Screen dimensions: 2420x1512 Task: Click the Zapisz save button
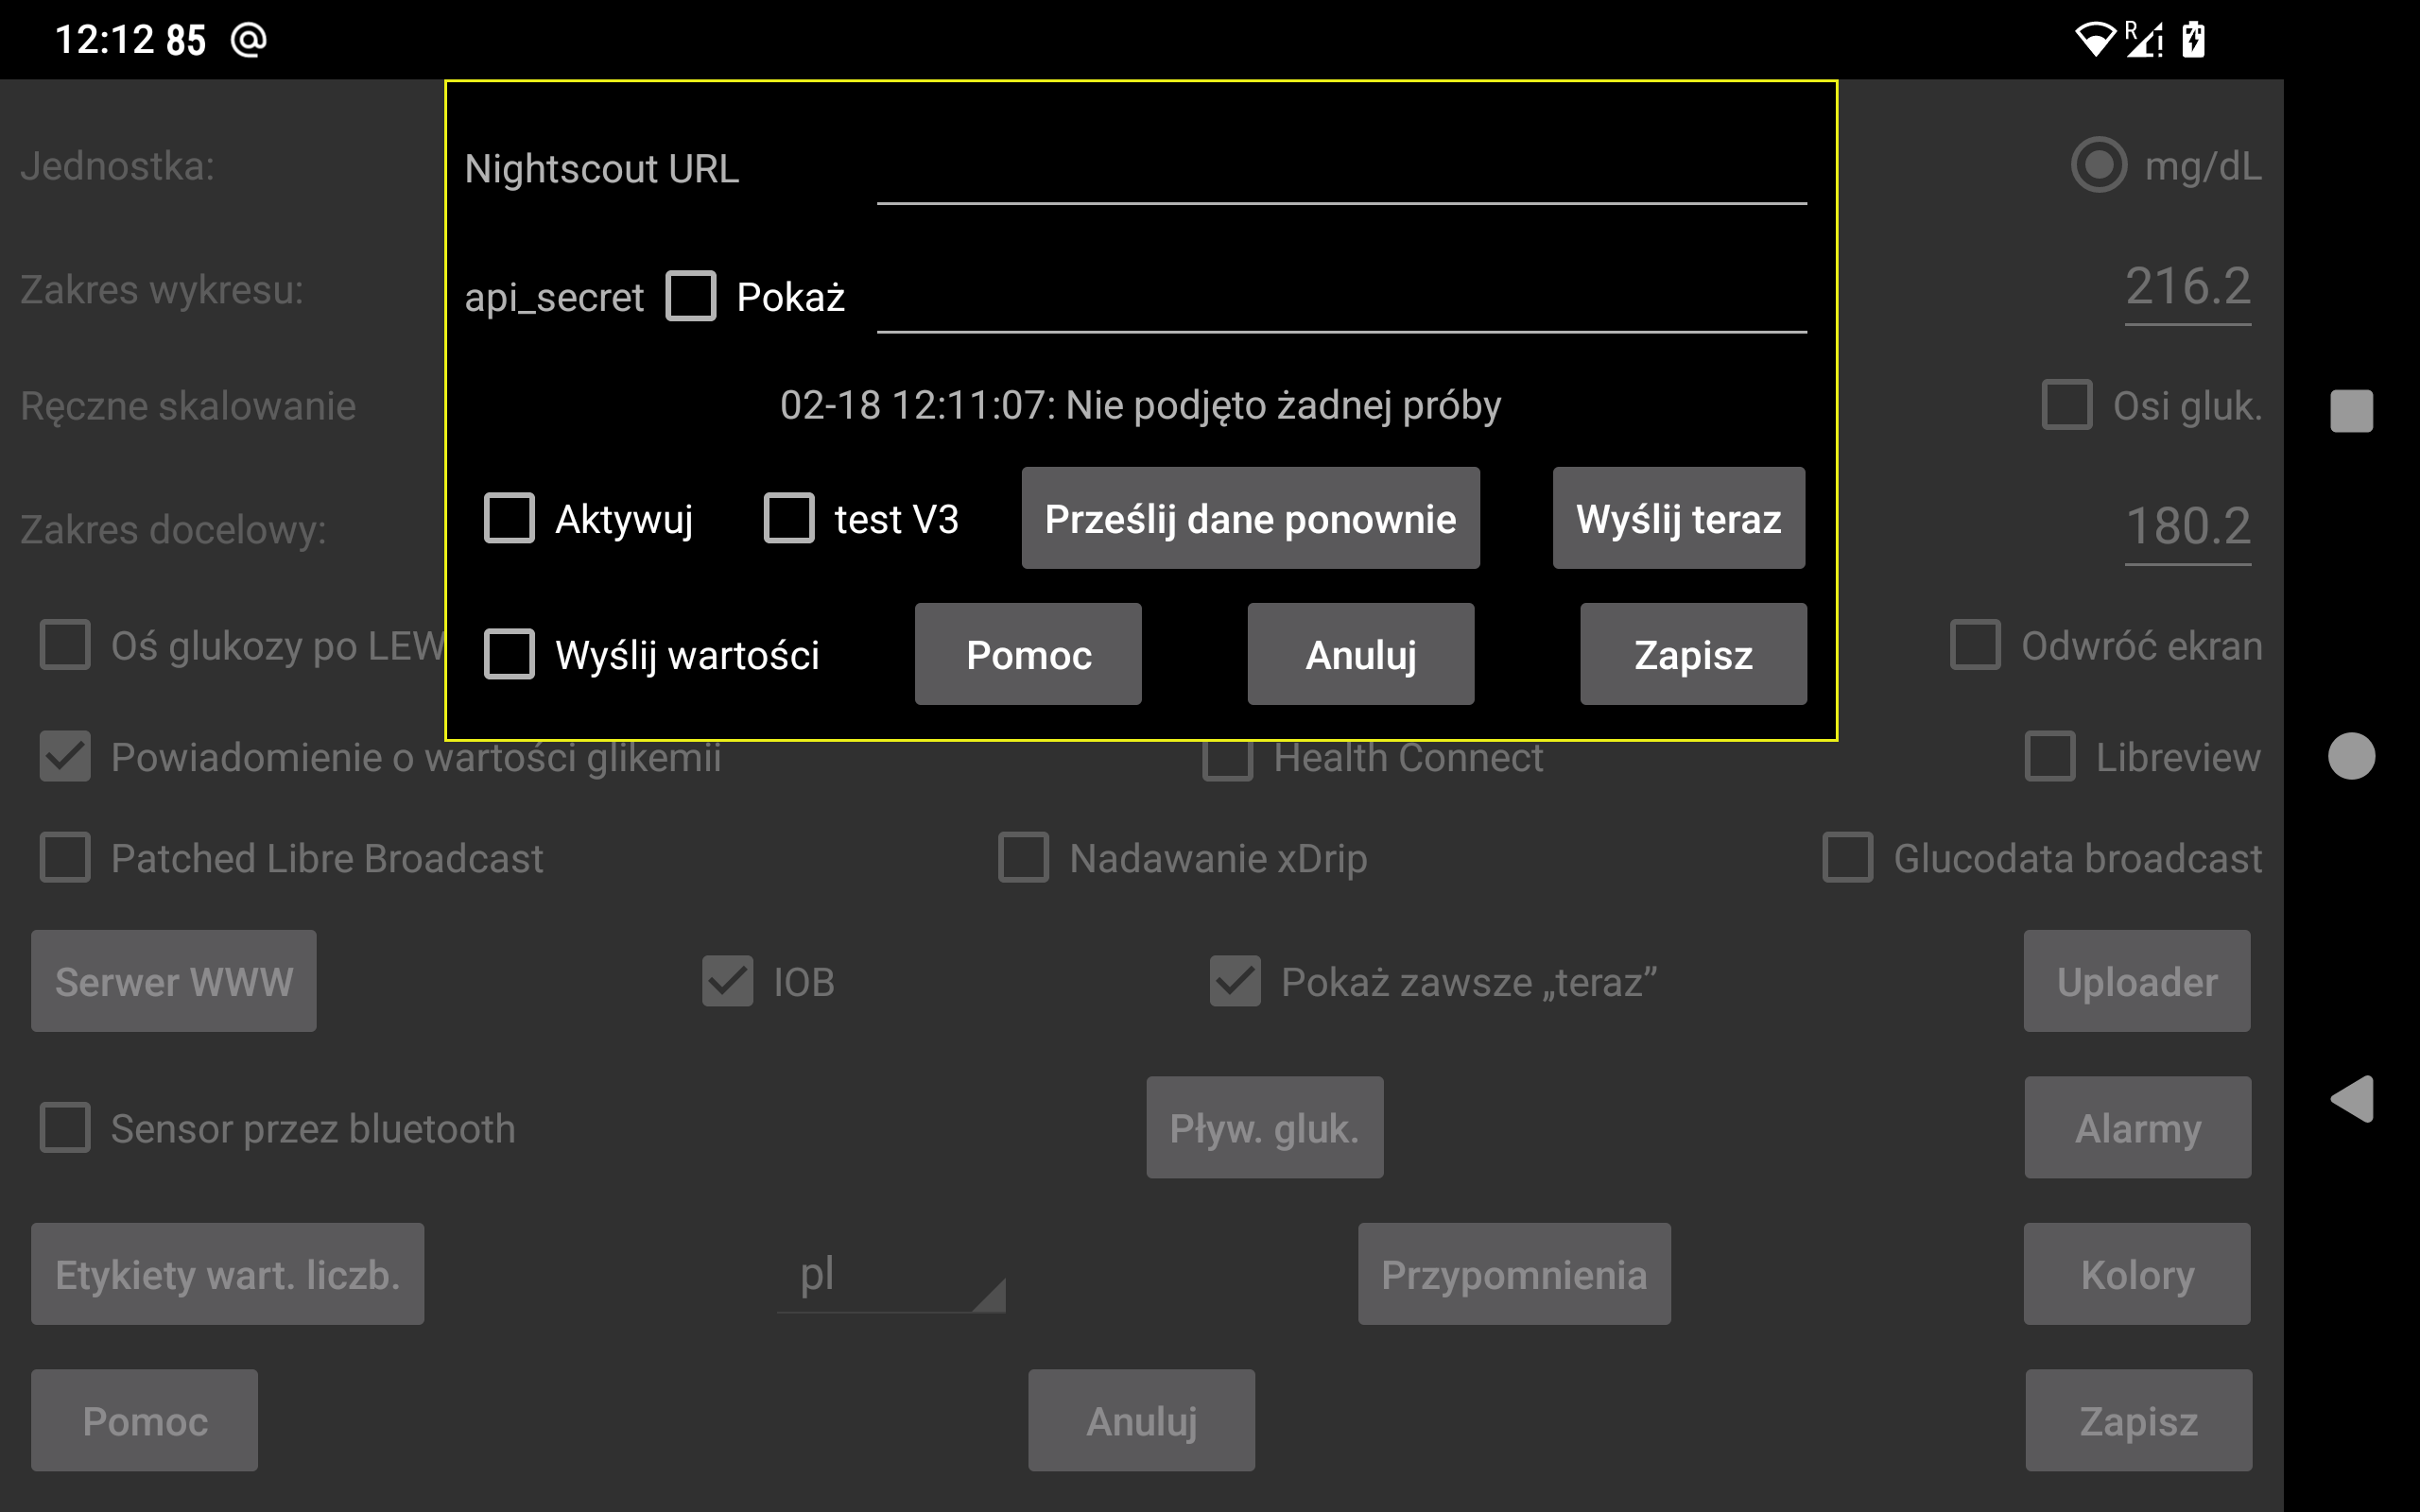[x=1690, y=655]
